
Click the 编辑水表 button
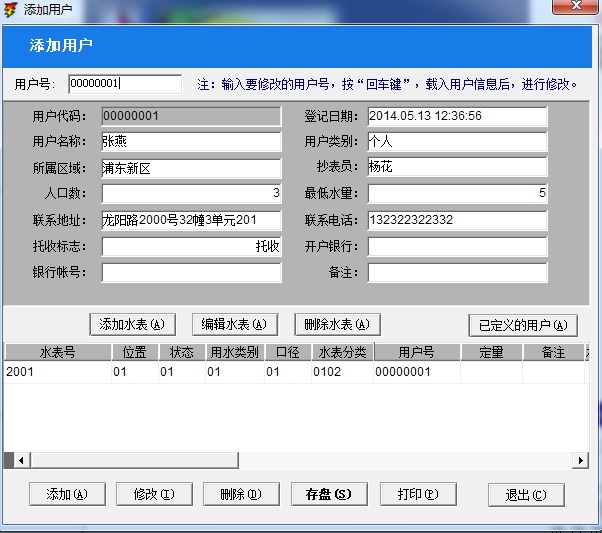[235, 324]
